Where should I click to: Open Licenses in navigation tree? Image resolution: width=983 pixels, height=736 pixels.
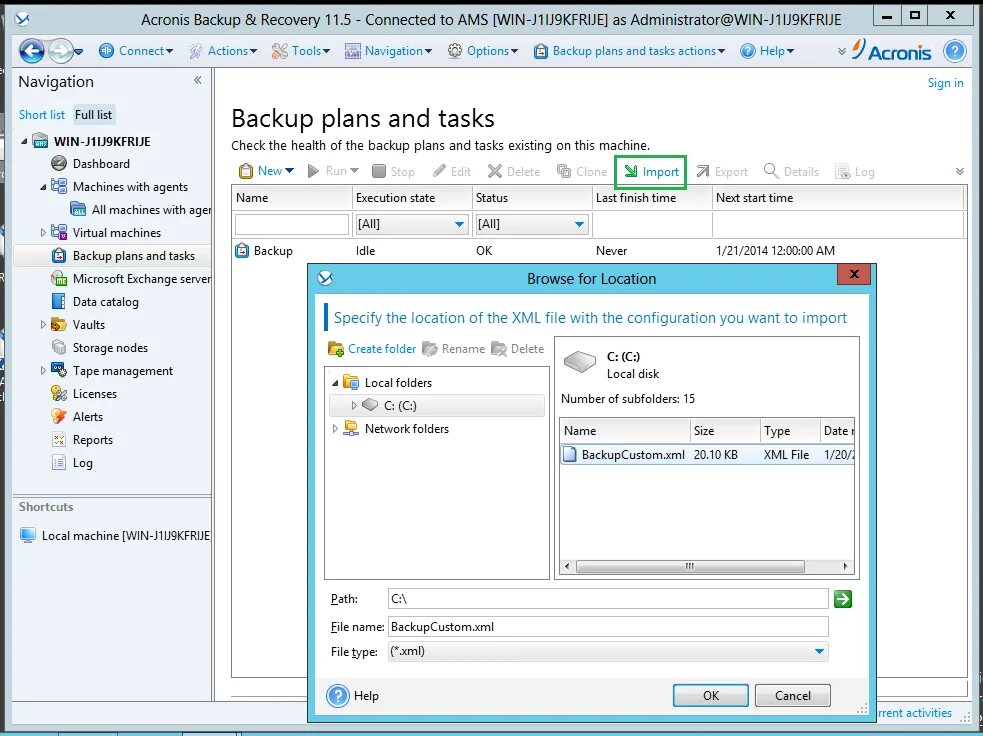click(x=94, y=394)
